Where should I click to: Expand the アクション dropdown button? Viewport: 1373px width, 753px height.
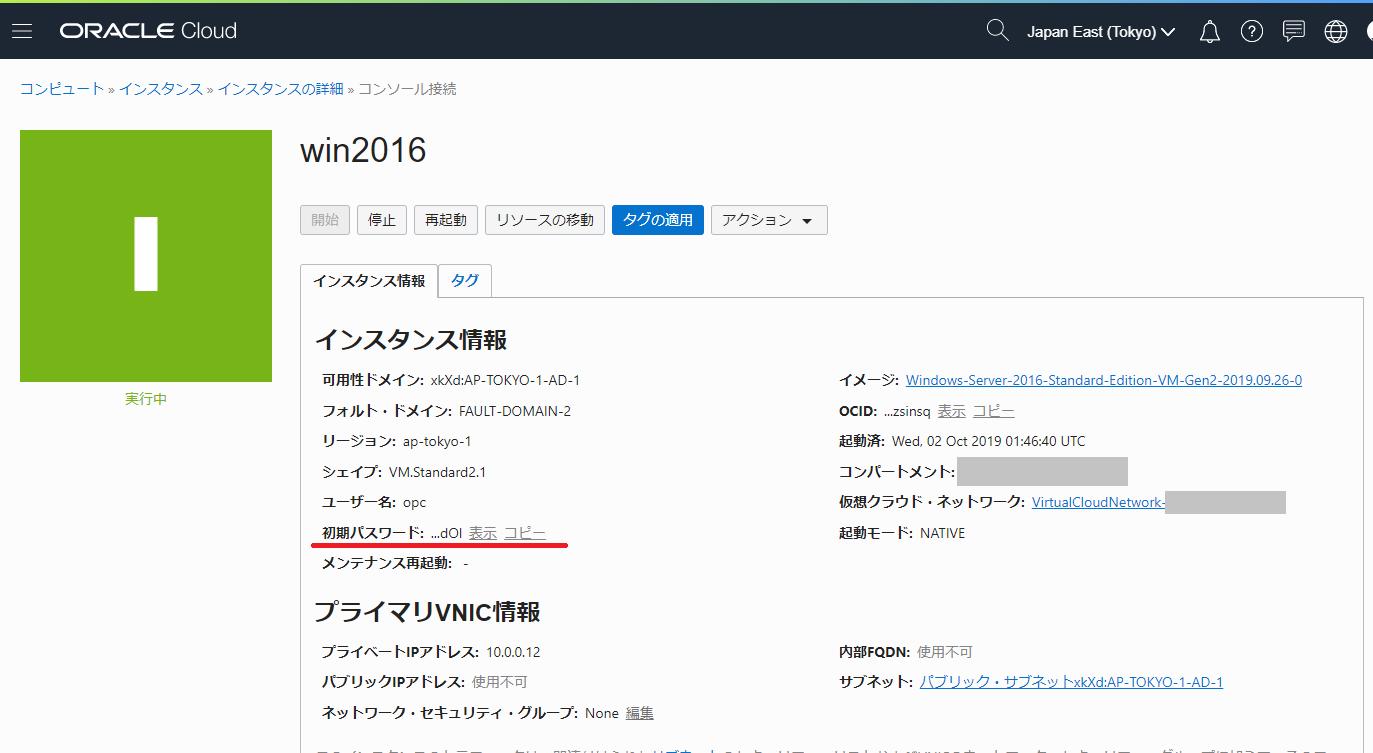pos(769,220)
